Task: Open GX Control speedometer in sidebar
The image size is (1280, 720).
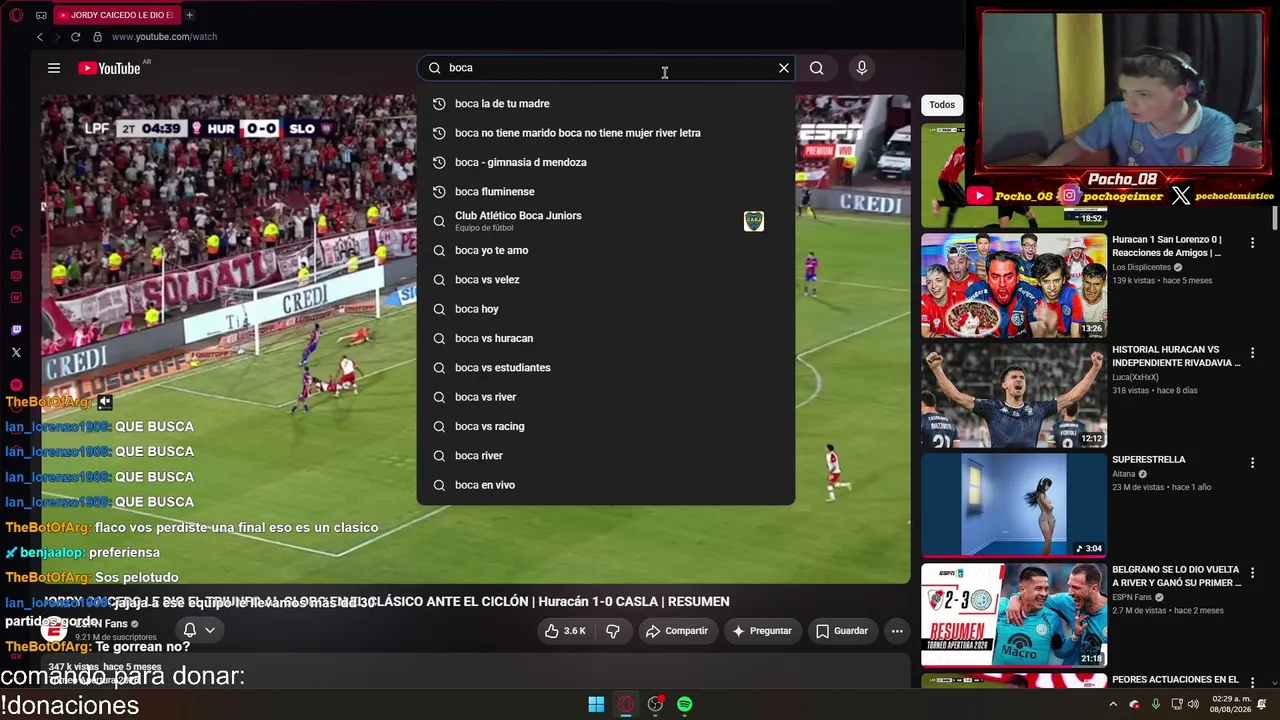Action: click(x=16, y=232)
